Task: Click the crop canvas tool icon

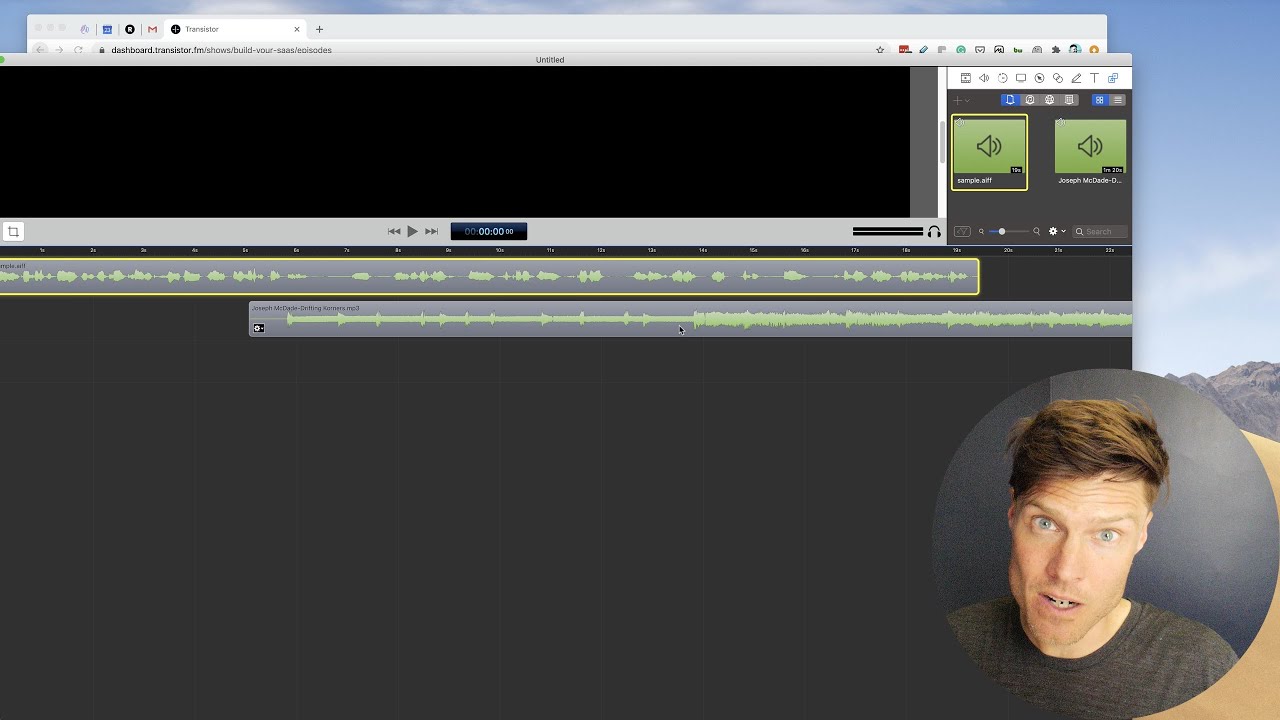Action: pos(13,231)
